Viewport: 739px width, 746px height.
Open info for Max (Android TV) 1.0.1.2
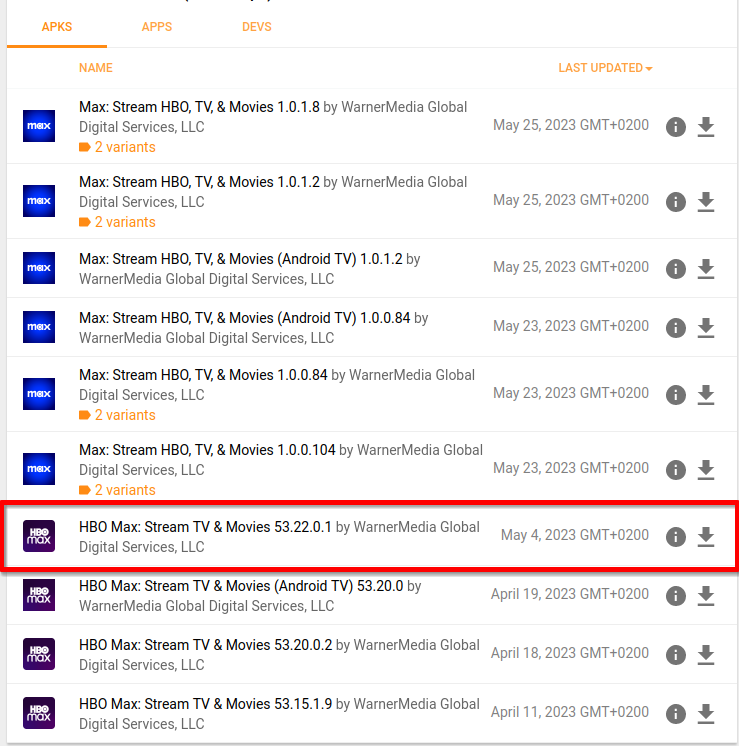click(x=676, y=269)
